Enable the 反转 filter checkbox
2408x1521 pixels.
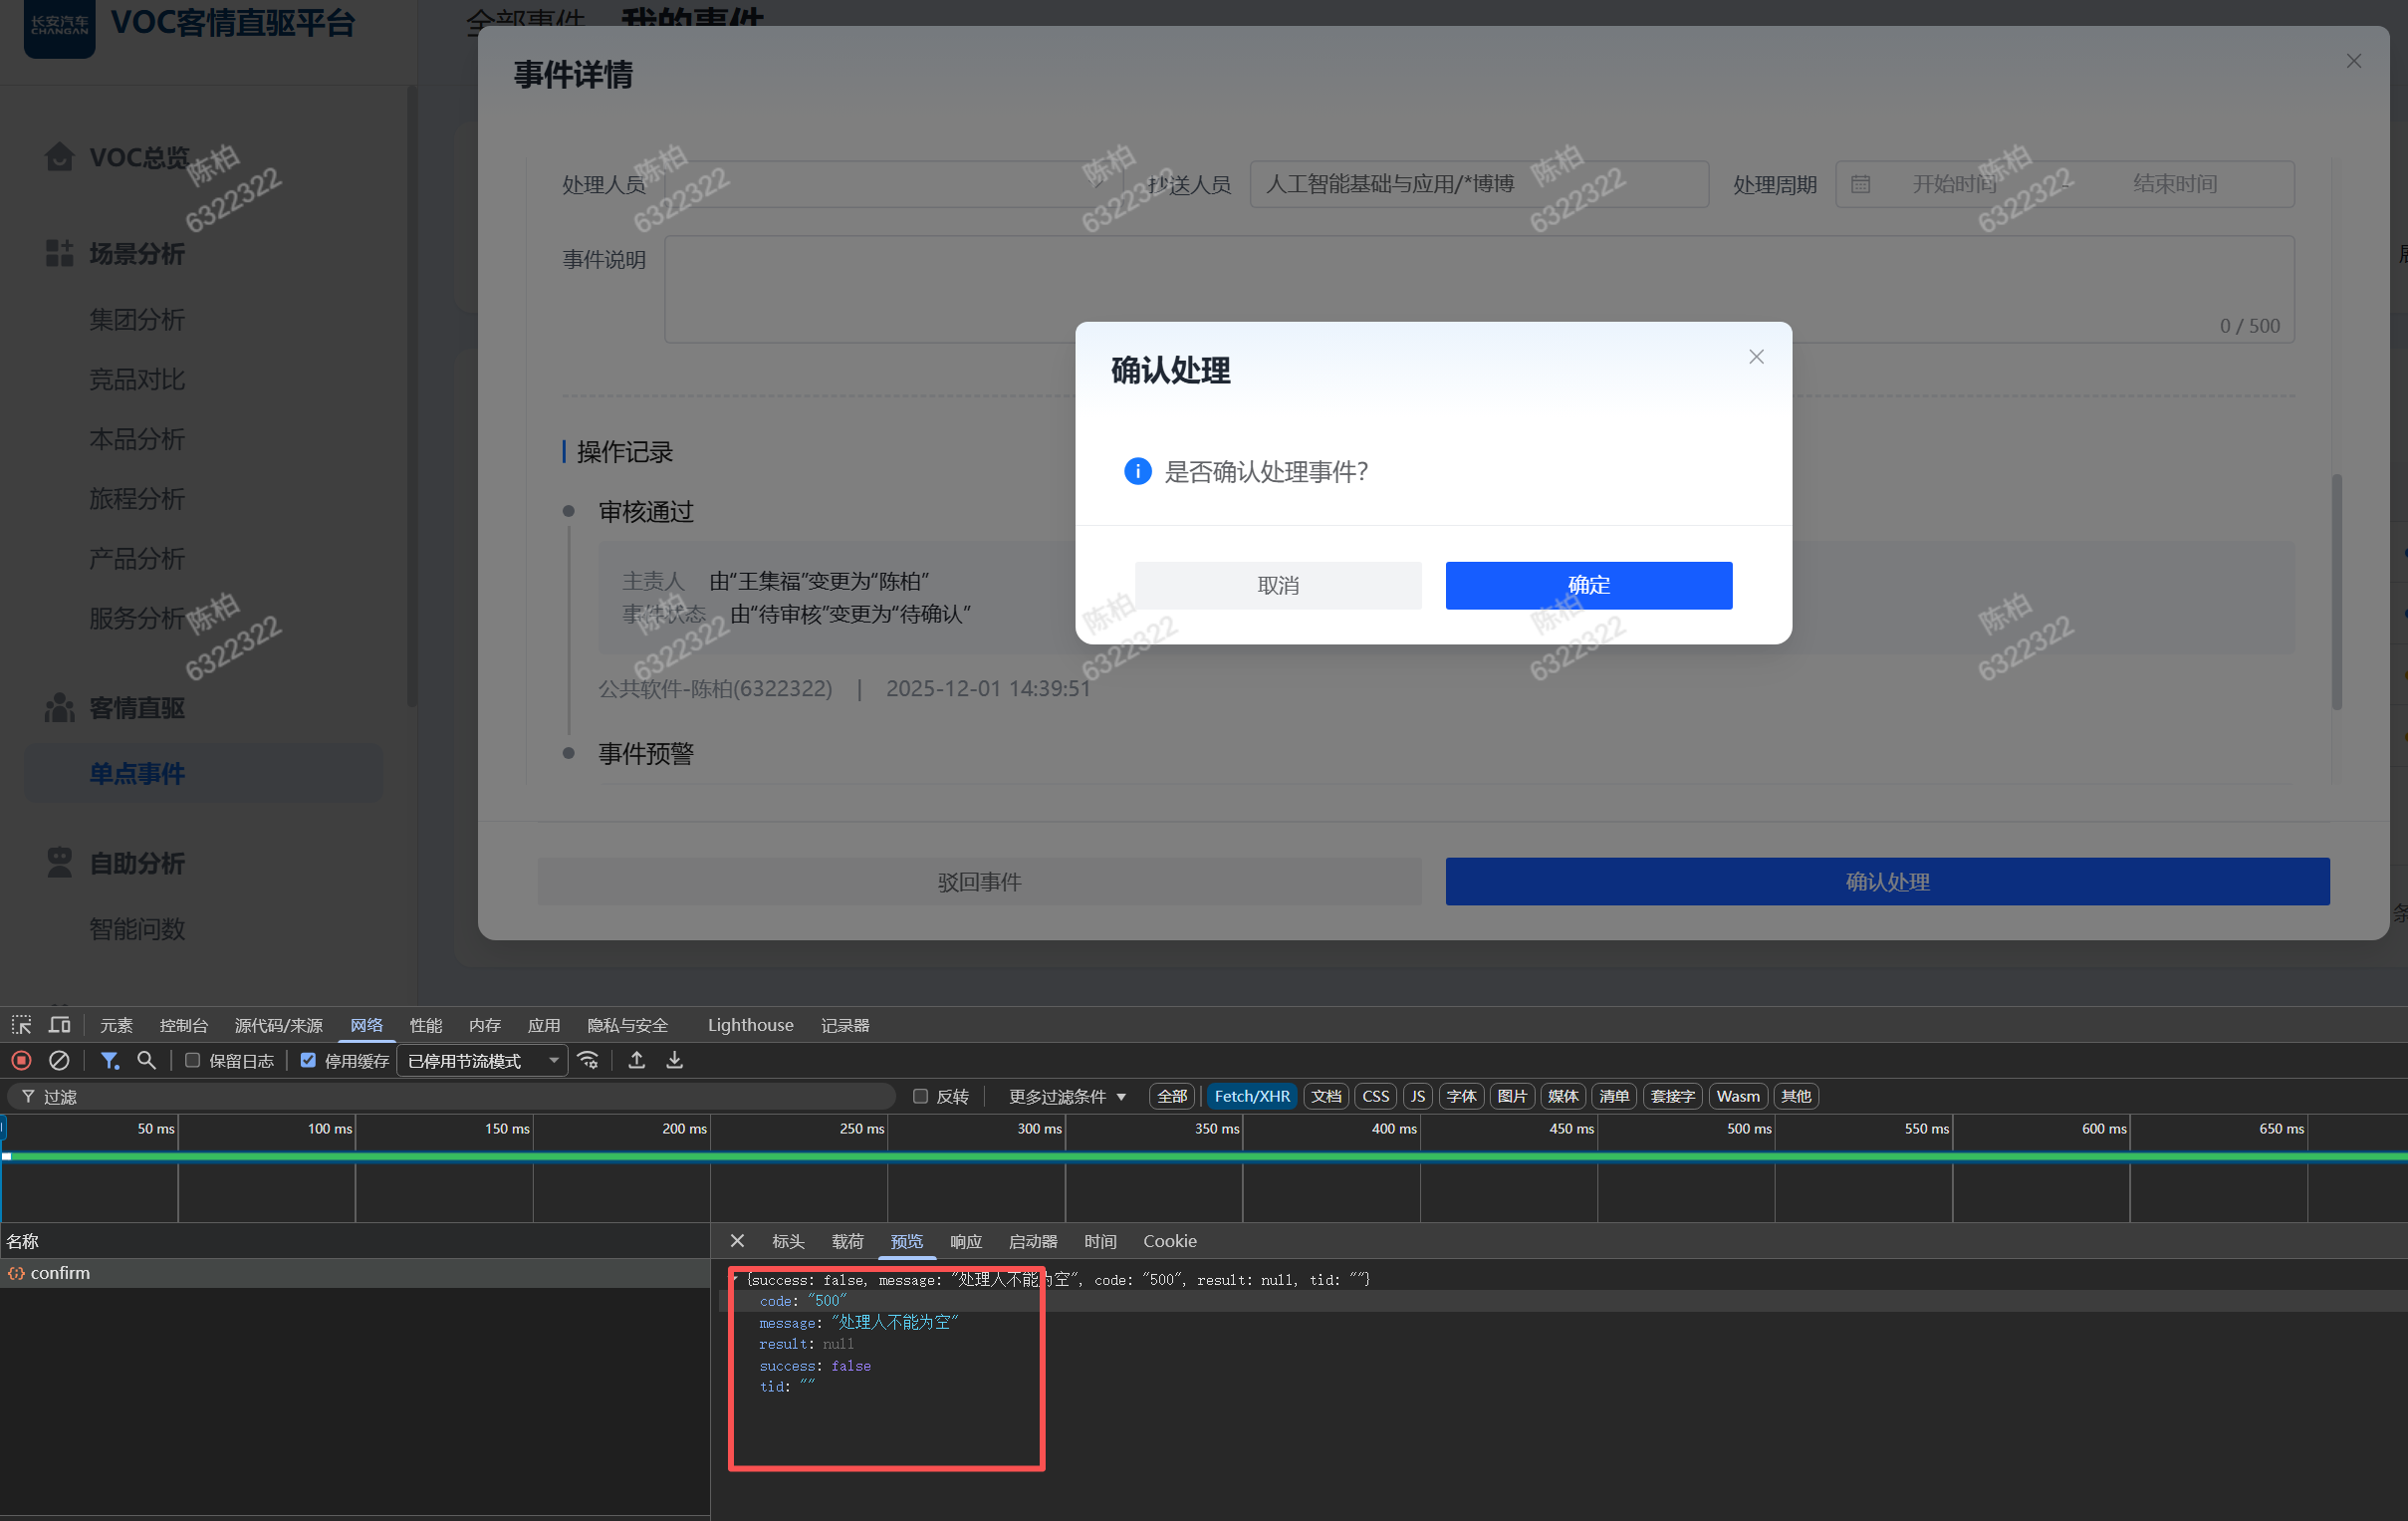pos(920,1096)
